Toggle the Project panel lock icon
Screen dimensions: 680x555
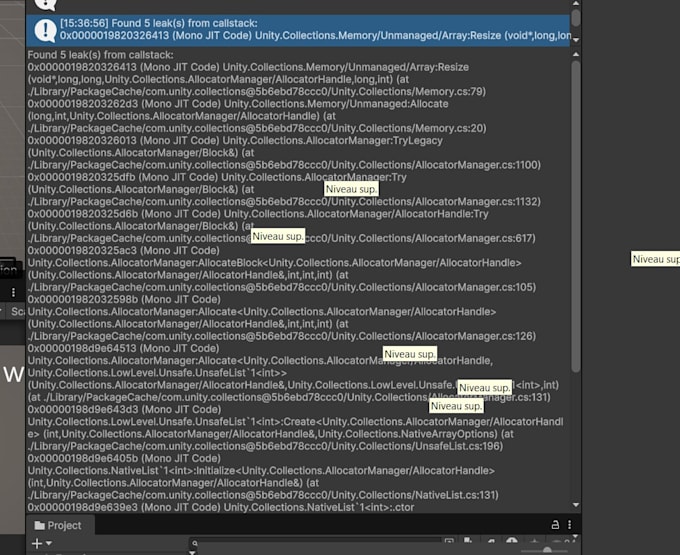(x=555, y=525)
